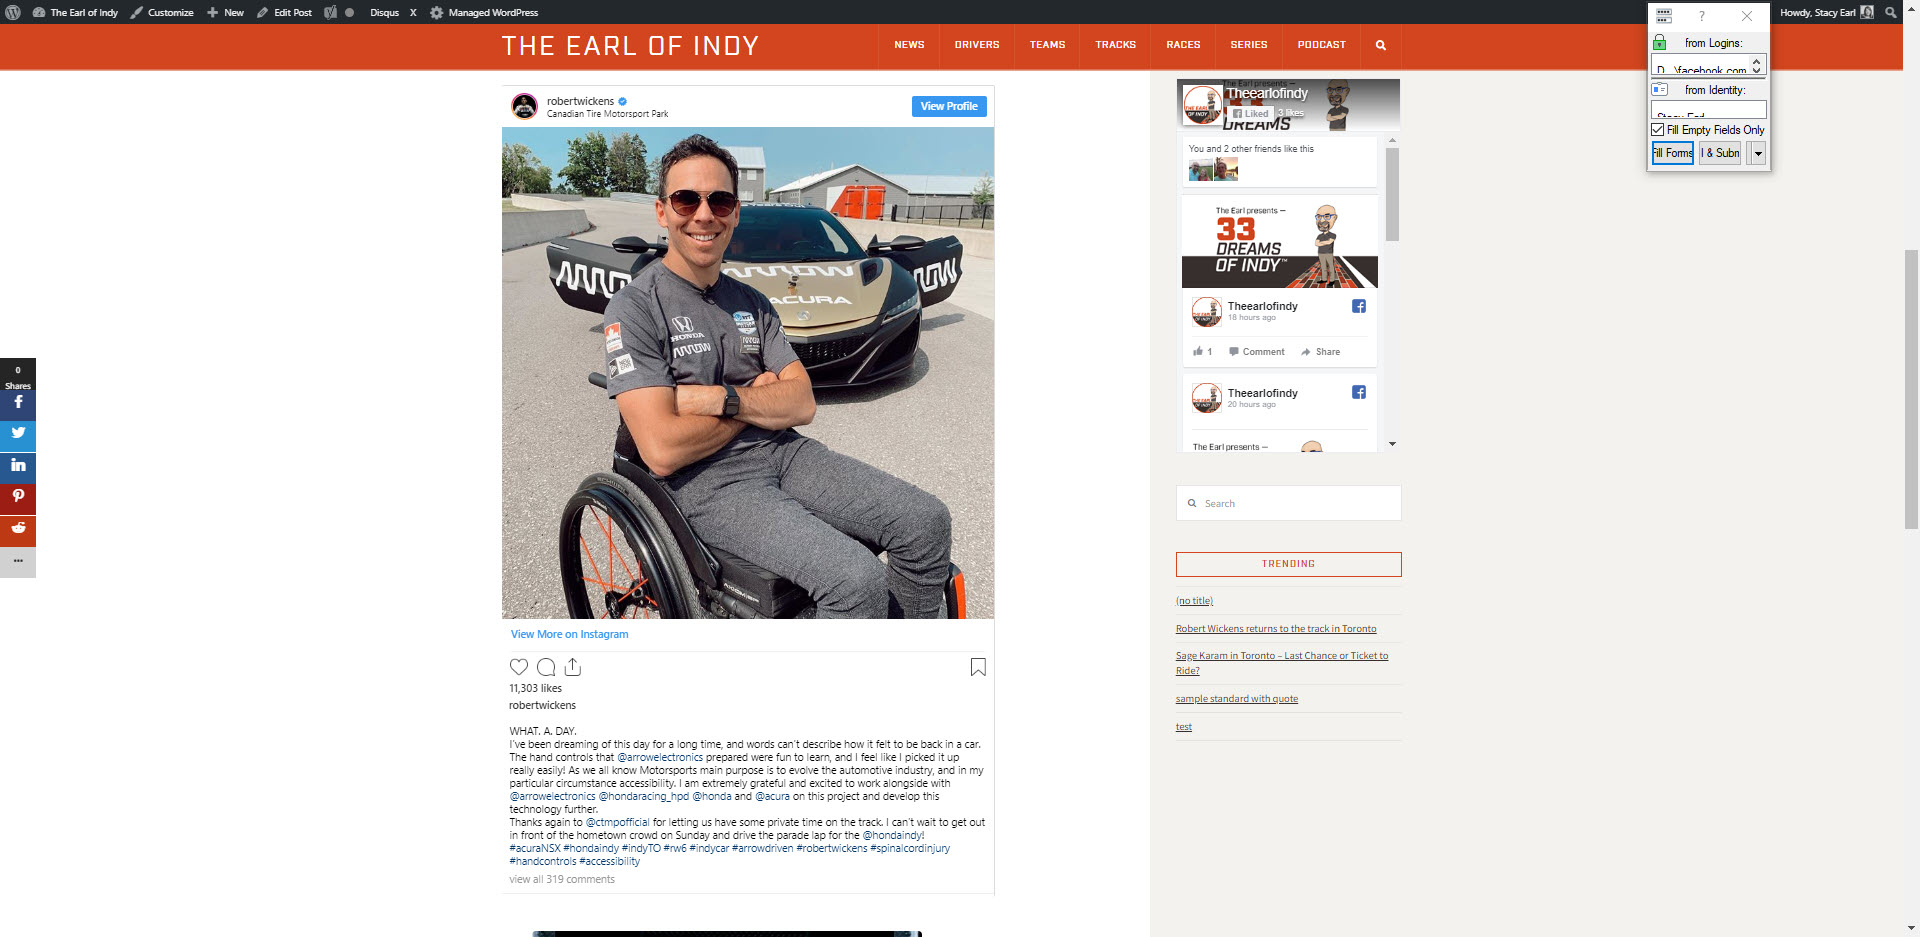1920x937 pixels.
Task: Show more share options ellipsis button
Action: [x=18, y=561]
